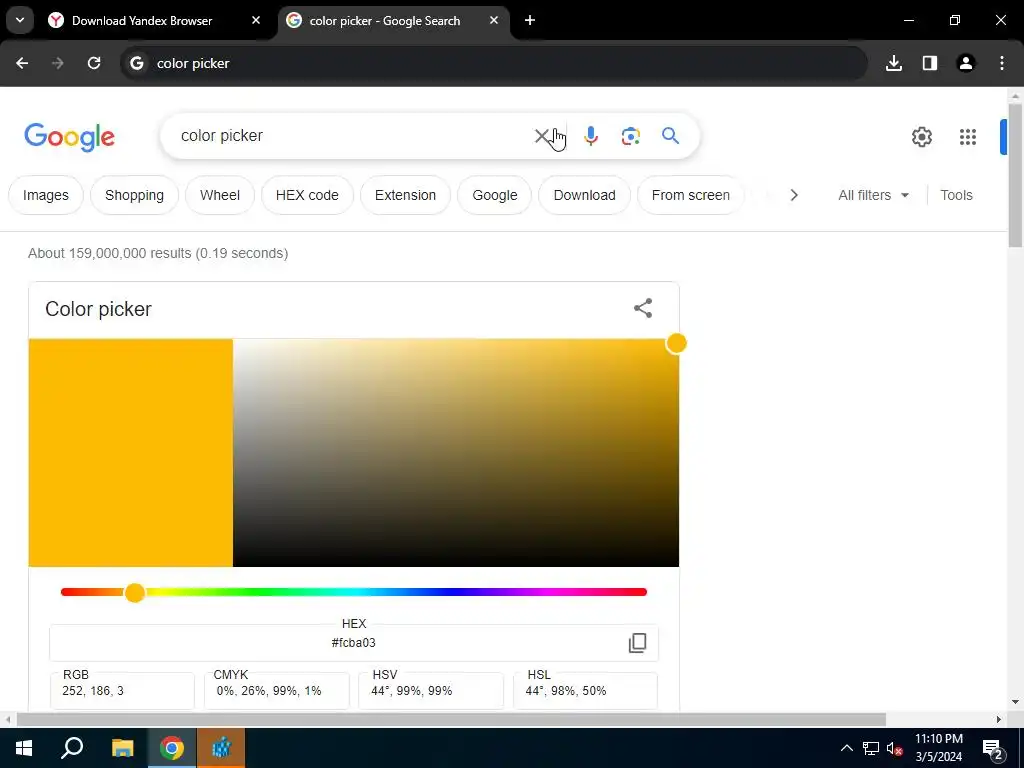The height and width of the screenshot is (768, 1024).
Task: Copy the HEX code to clipboard
Action: click(x=637, y=643)
